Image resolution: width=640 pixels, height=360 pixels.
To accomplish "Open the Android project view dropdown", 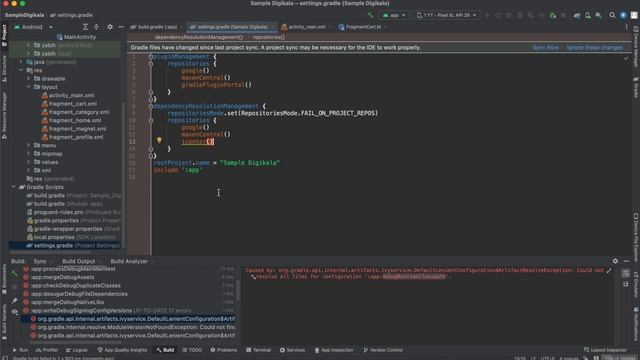I will coord(33,27).
